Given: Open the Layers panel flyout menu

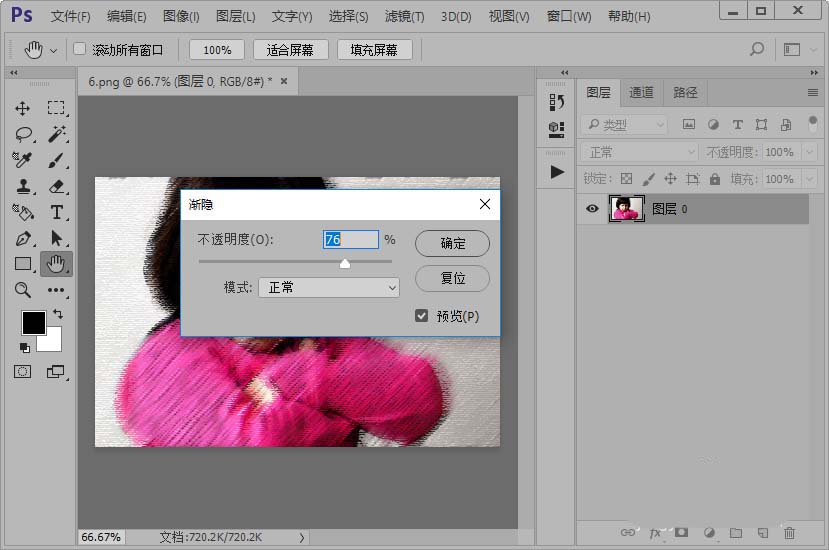Looking at the screenshot, I should (x=813, y=93).
